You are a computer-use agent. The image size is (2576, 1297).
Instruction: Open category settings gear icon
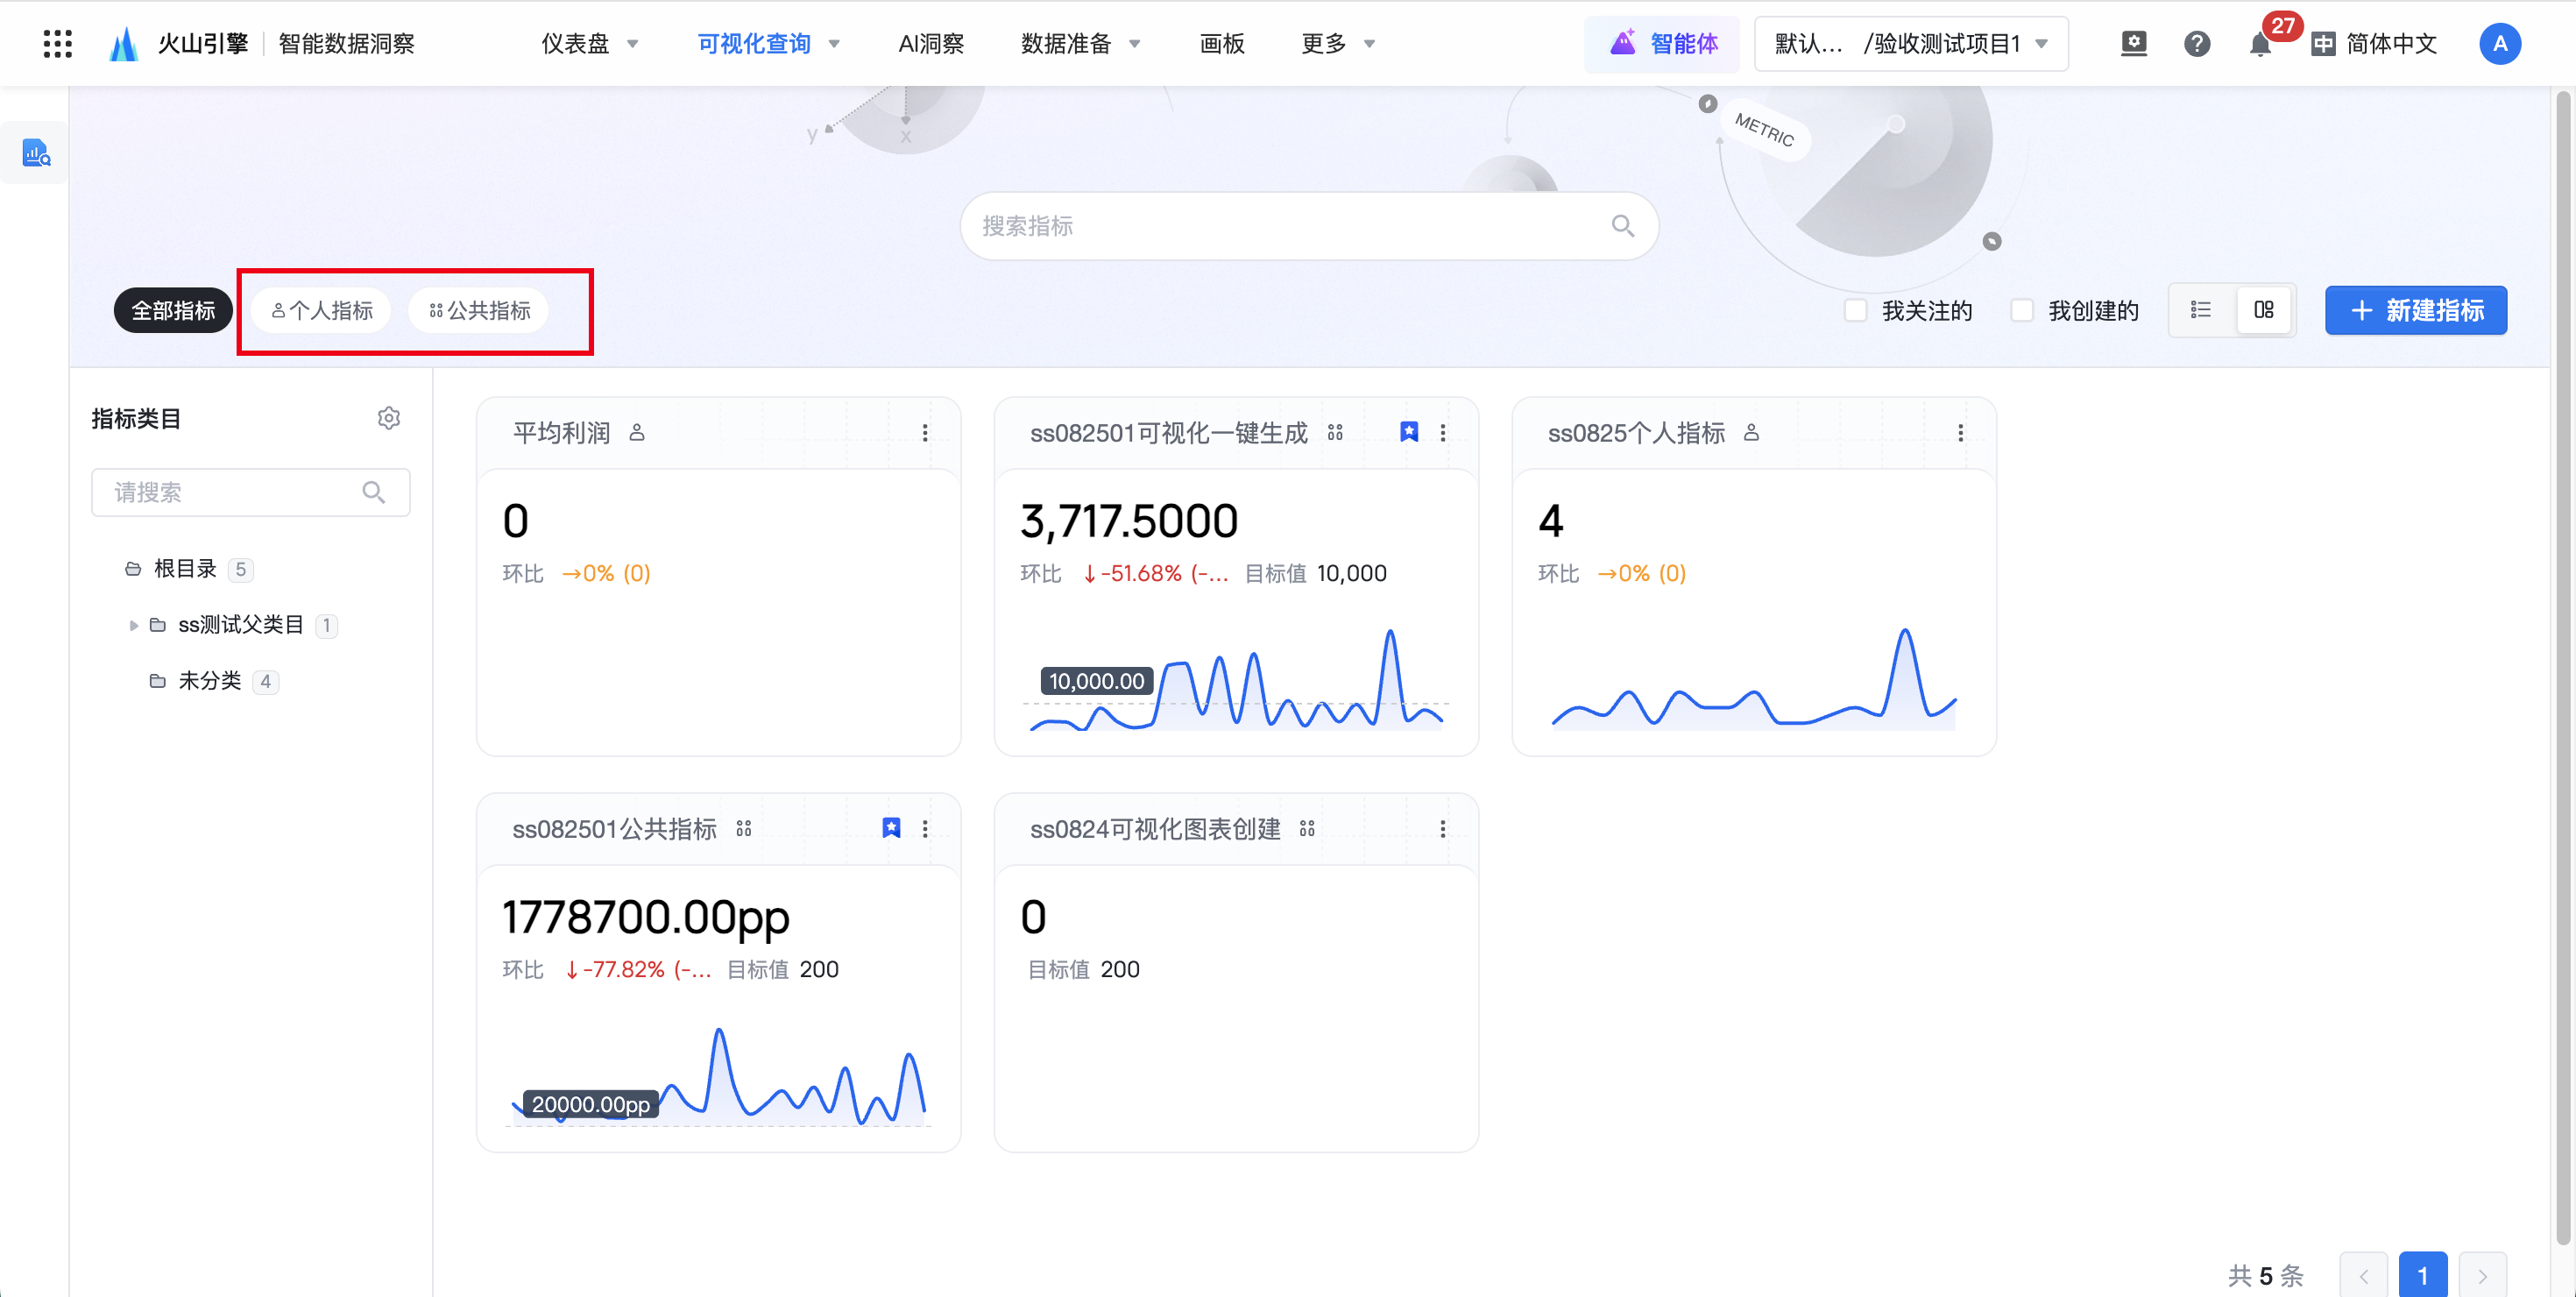(389, 418)
